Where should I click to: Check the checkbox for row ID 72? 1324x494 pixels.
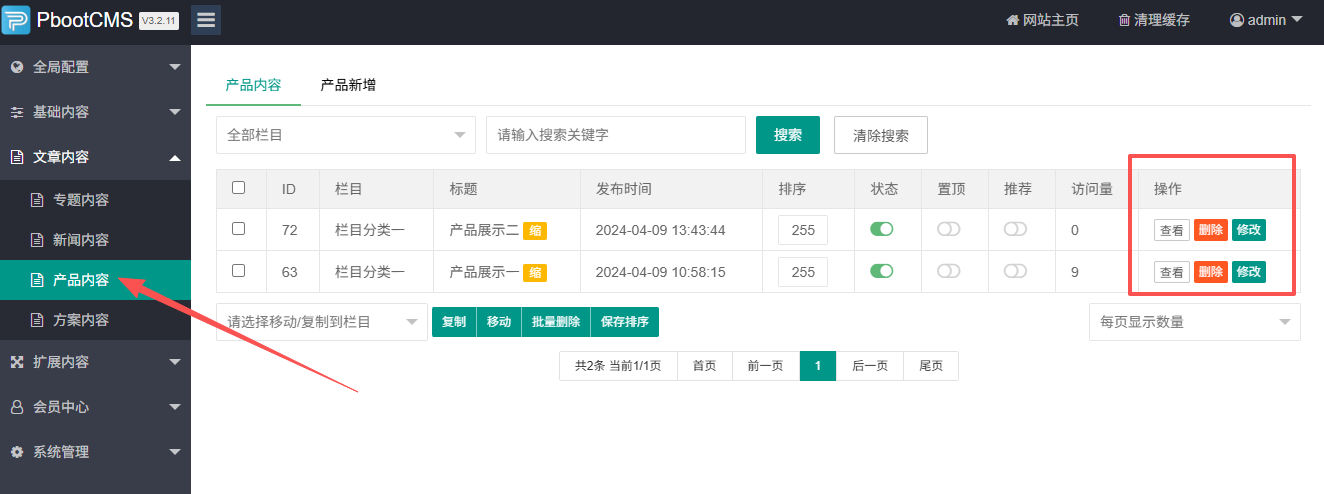coord(238,229)
